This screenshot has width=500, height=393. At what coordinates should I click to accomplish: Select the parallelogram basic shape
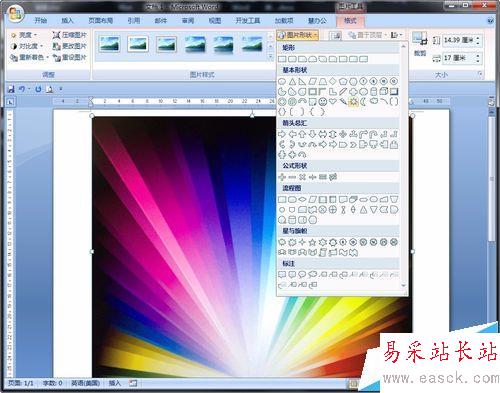(312, 81)
